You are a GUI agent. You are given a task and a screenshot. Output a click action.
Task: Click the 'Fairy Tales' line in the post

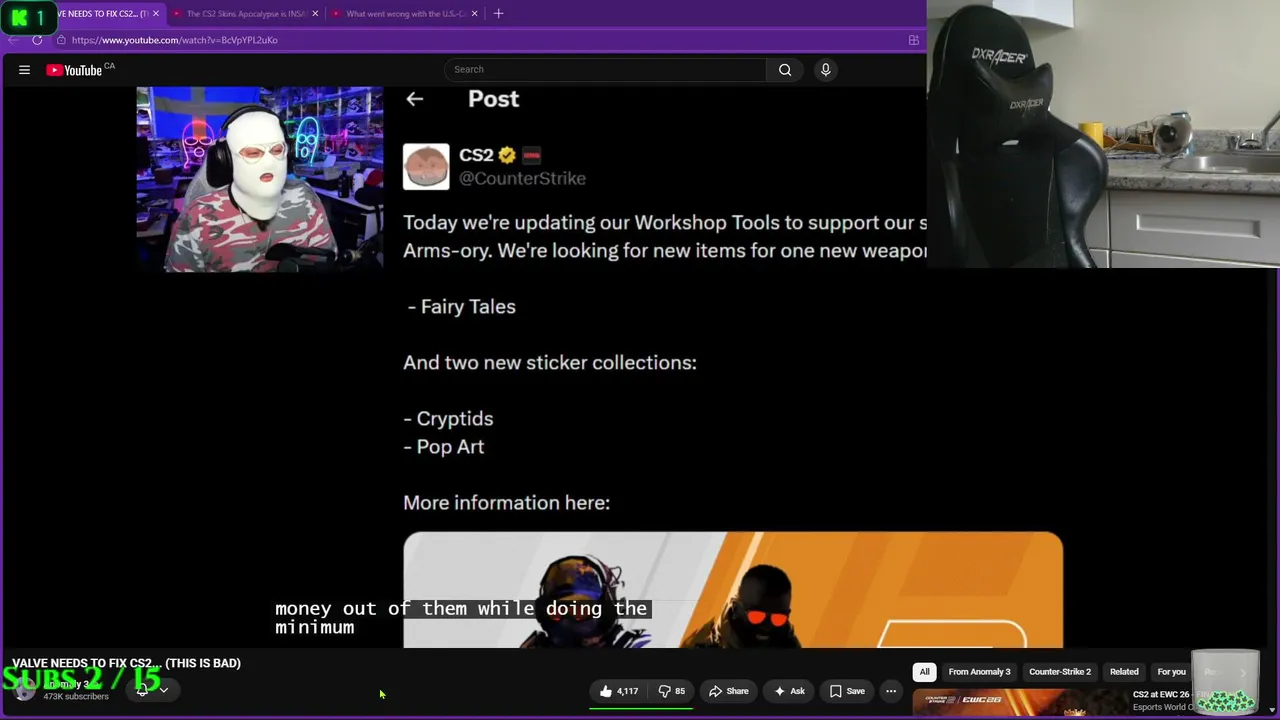coord(462,307)
